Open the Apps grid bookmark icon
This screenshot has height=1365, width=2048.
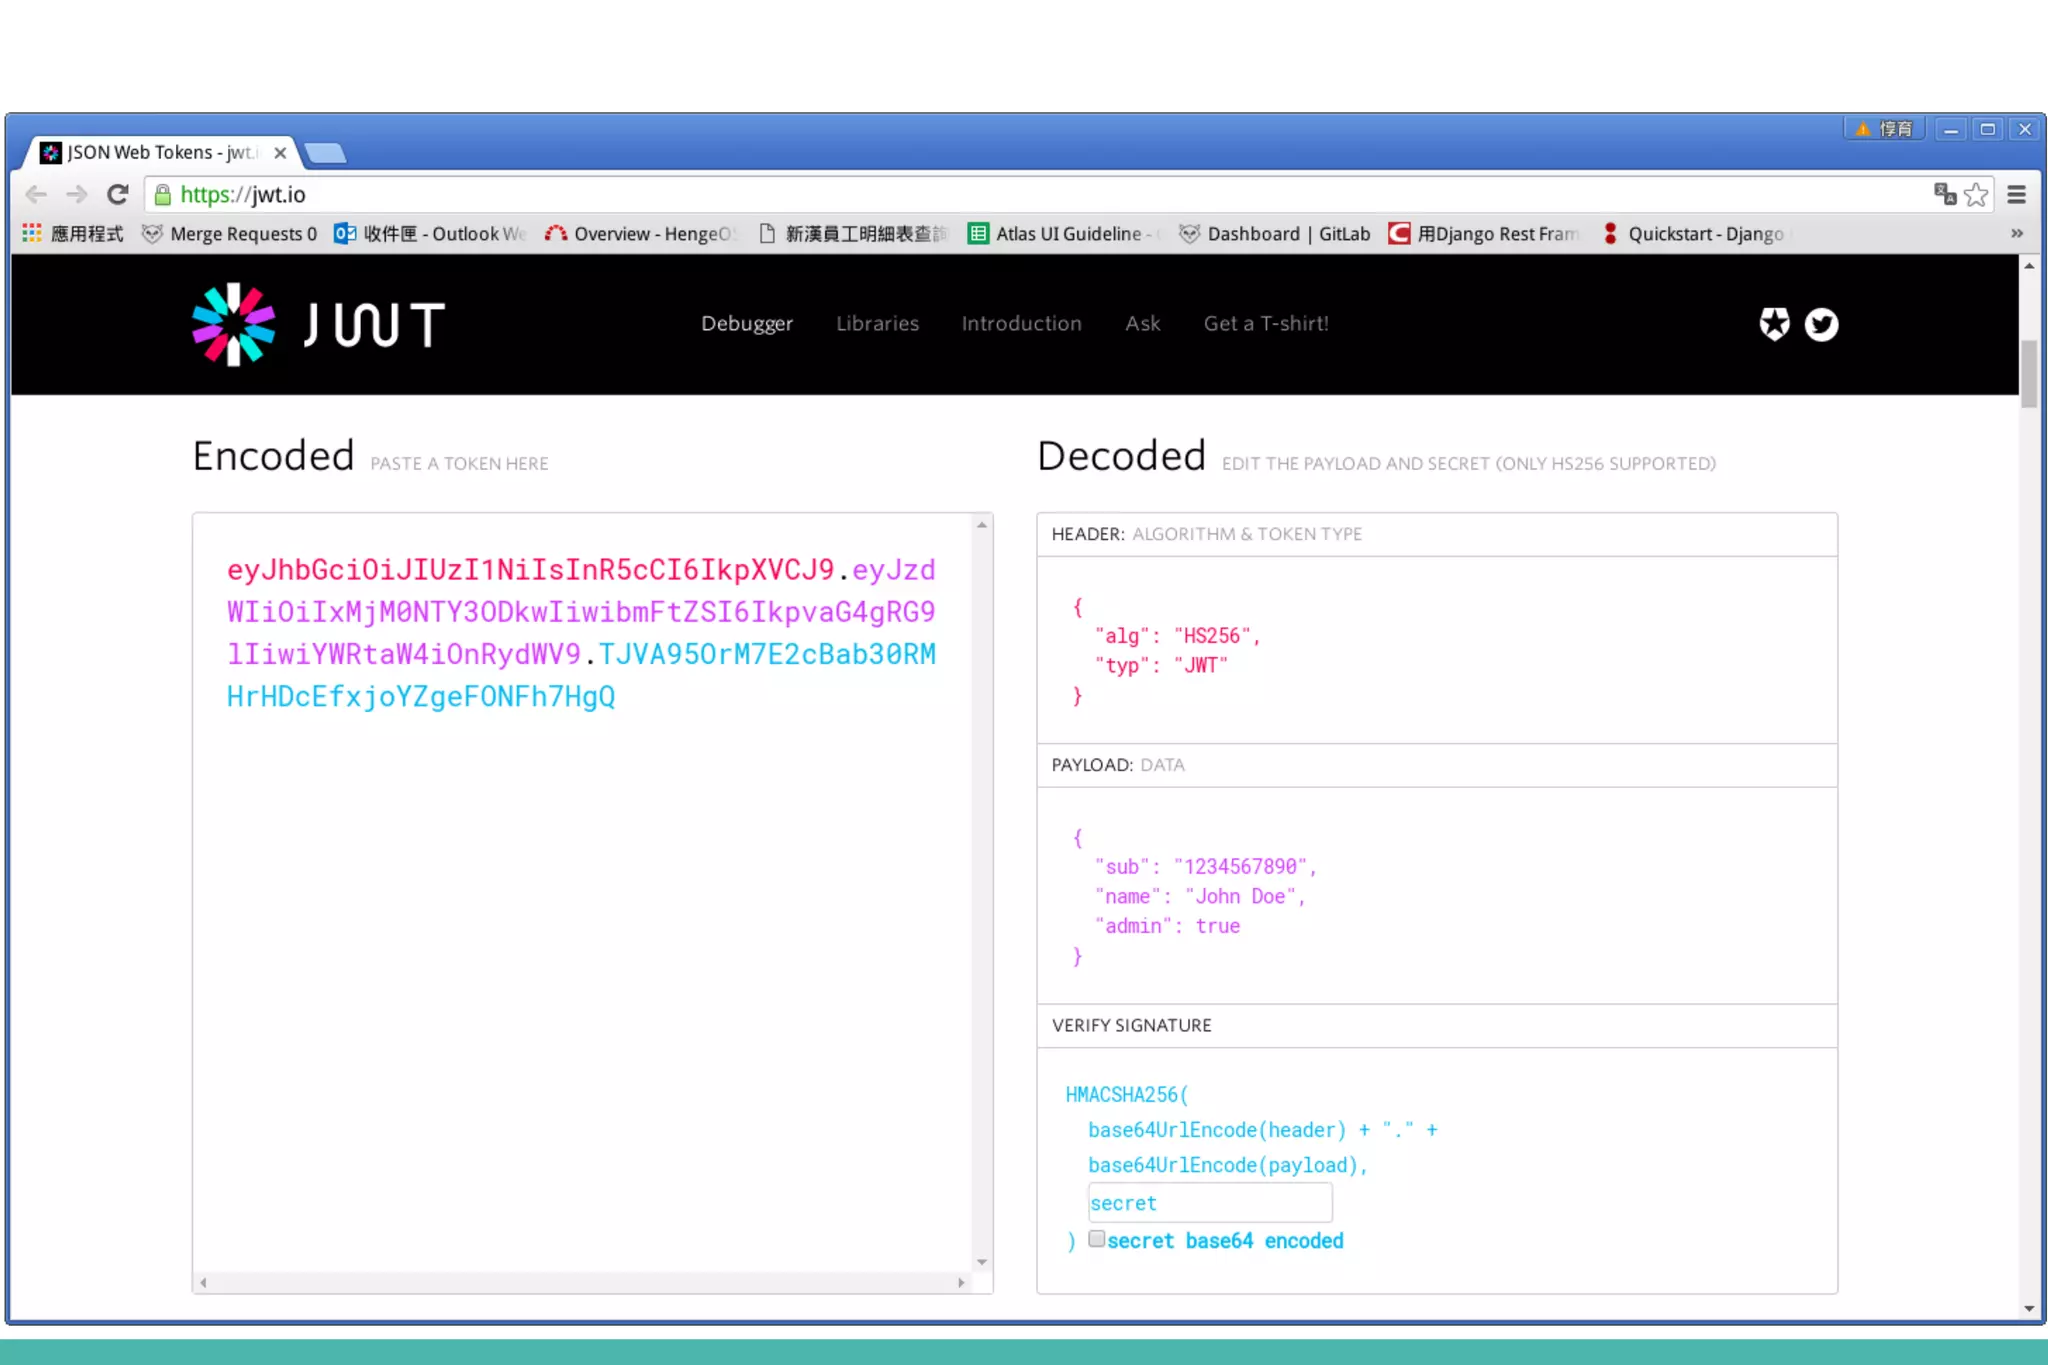point(32,233)
